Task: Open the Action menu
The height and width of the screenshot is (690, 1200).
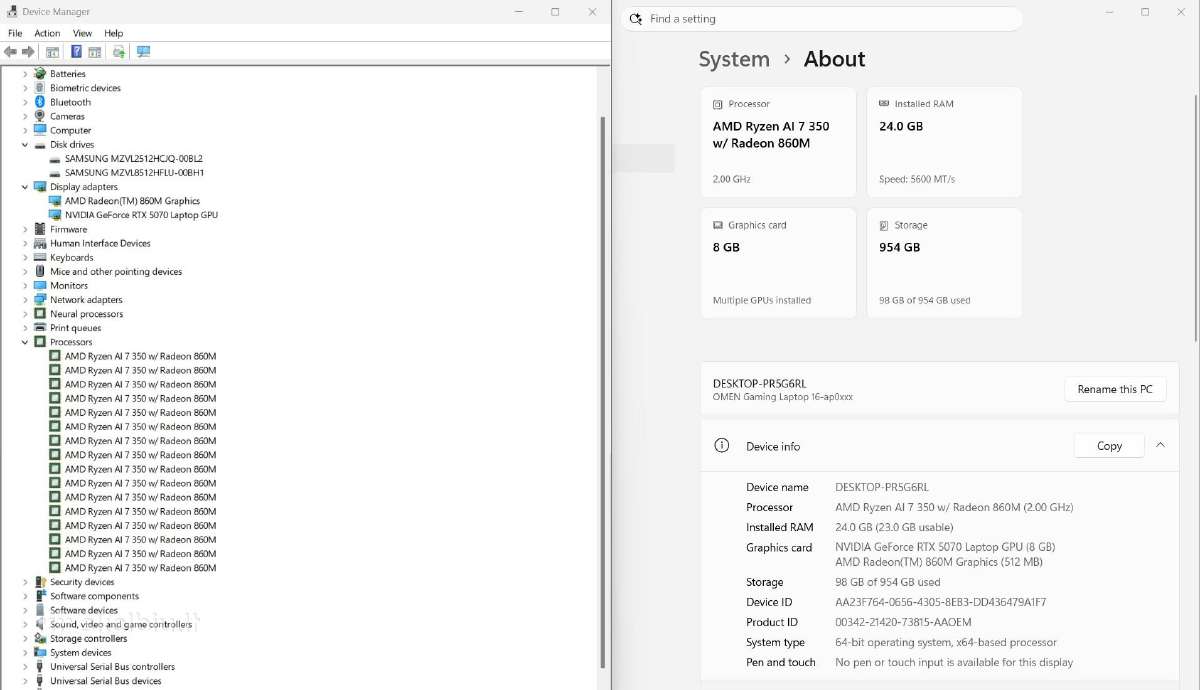Action: point(47,33)
